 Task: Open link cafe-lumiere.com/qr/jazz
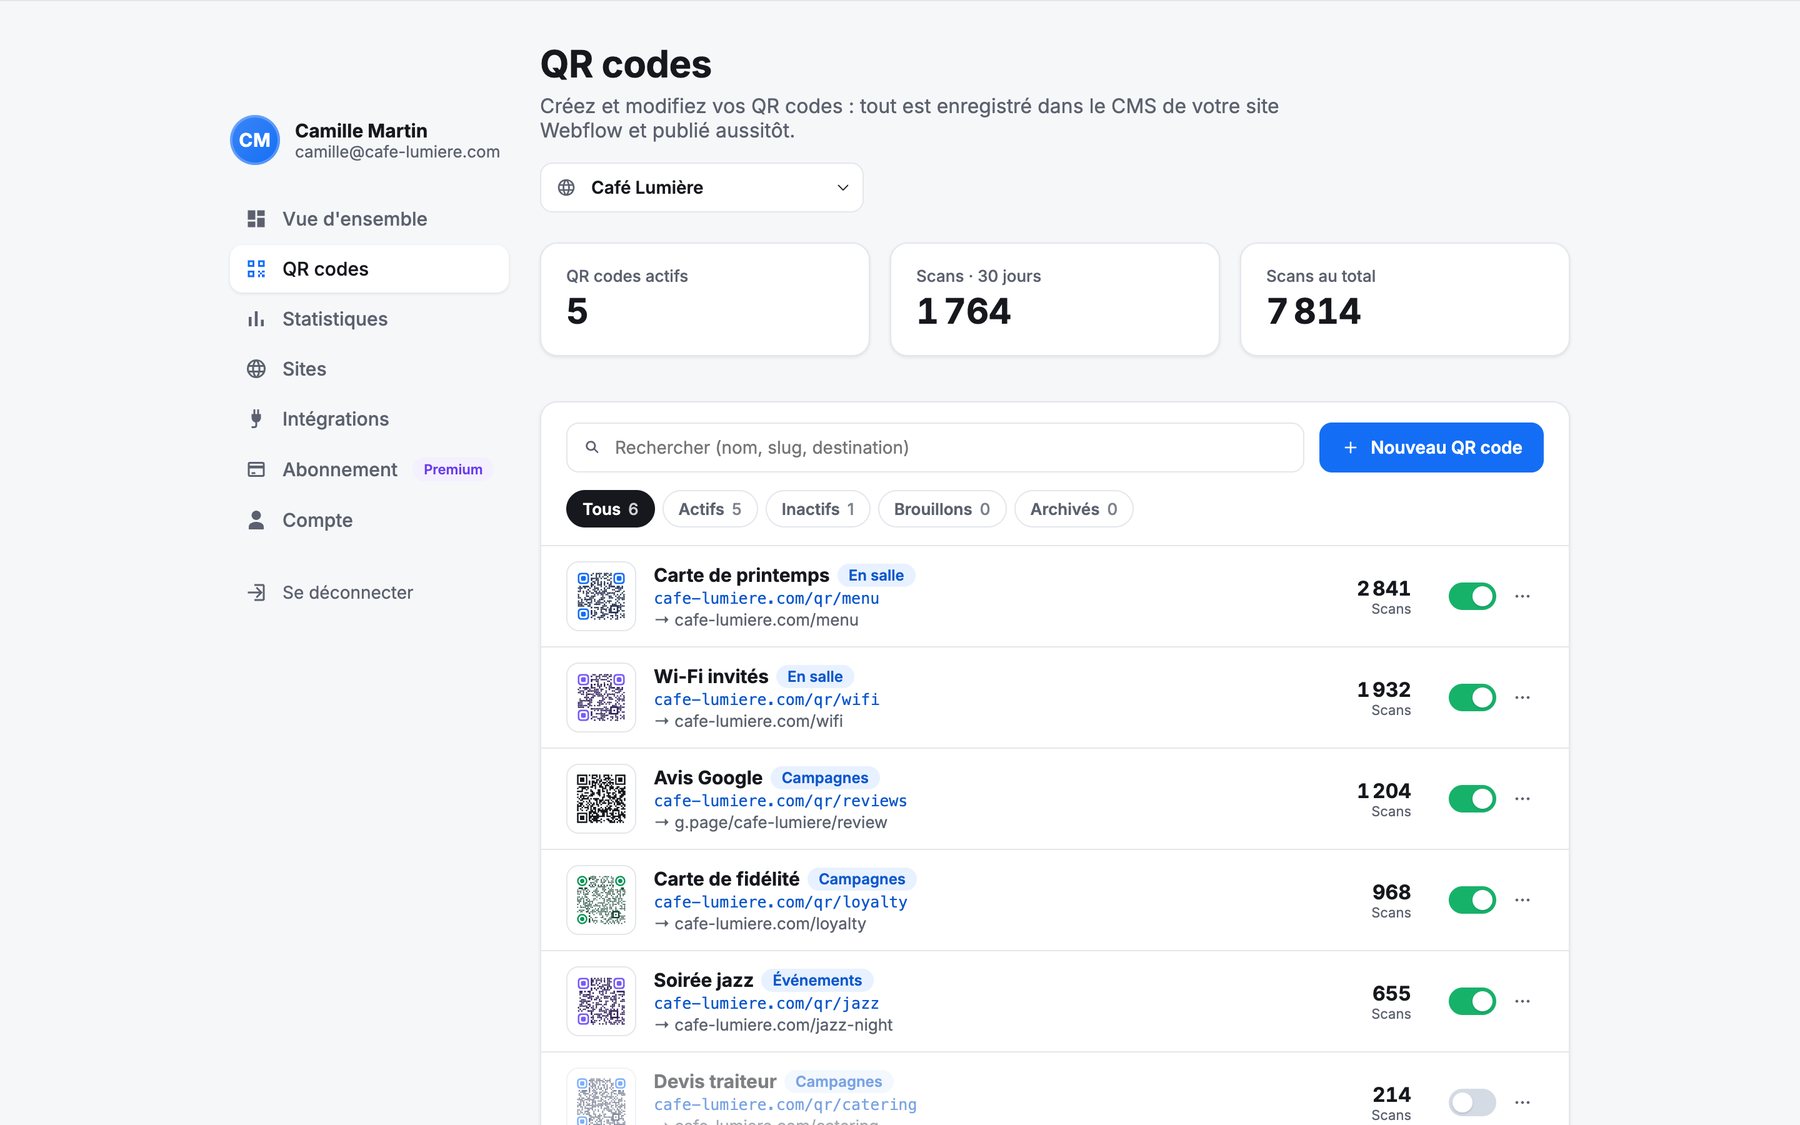click(767, 1003)
